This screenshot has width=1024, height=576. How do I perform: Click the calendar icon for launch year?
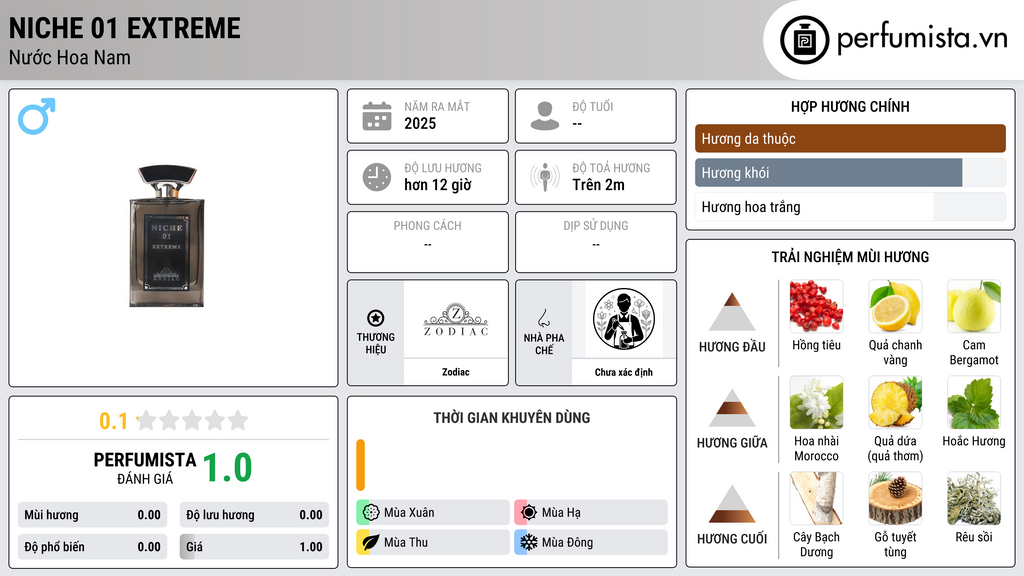pyautogui.click(x=377, y=116)
